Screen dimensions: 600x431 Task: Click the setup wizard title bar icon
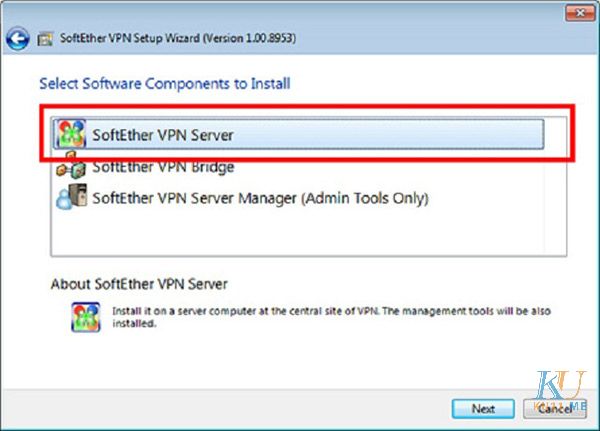(45, 40)
